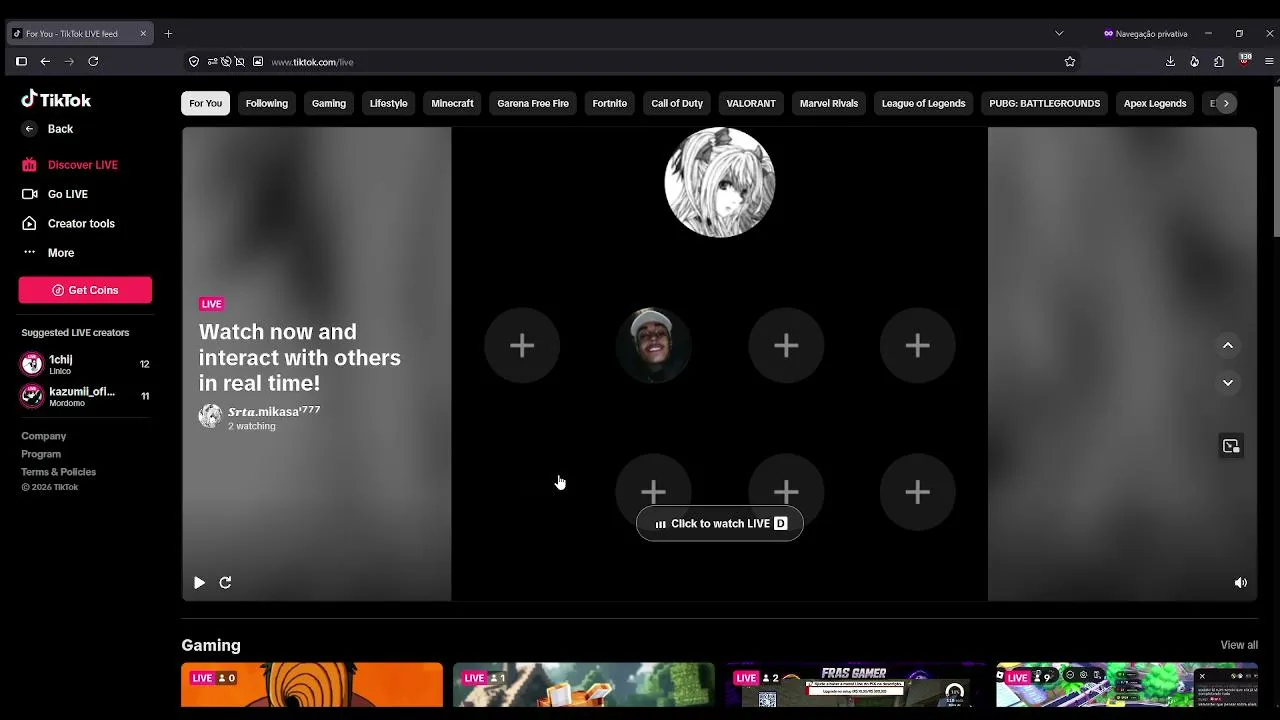The height and width of the screenshot is (720, 1280).
Task: Show more categories with right chevron
Action: 1226,103
